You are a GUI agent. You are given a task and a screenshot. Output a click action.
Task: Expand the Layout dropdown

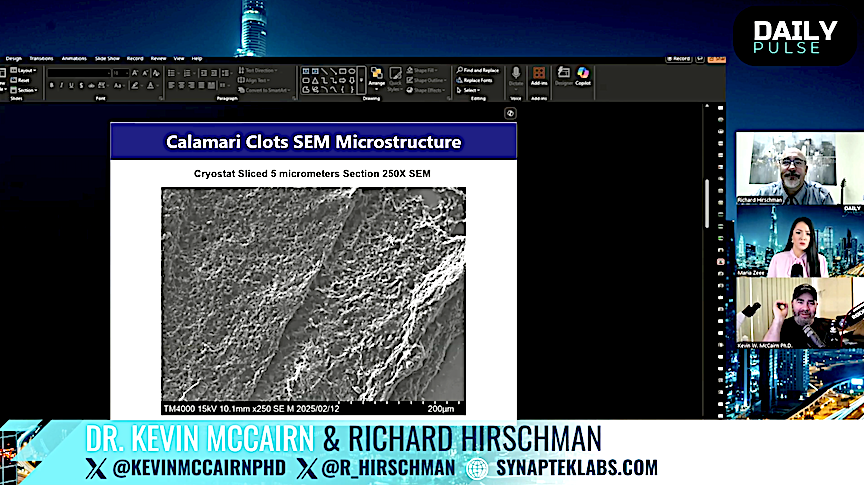pyautogui.click(x=26, y=71)
